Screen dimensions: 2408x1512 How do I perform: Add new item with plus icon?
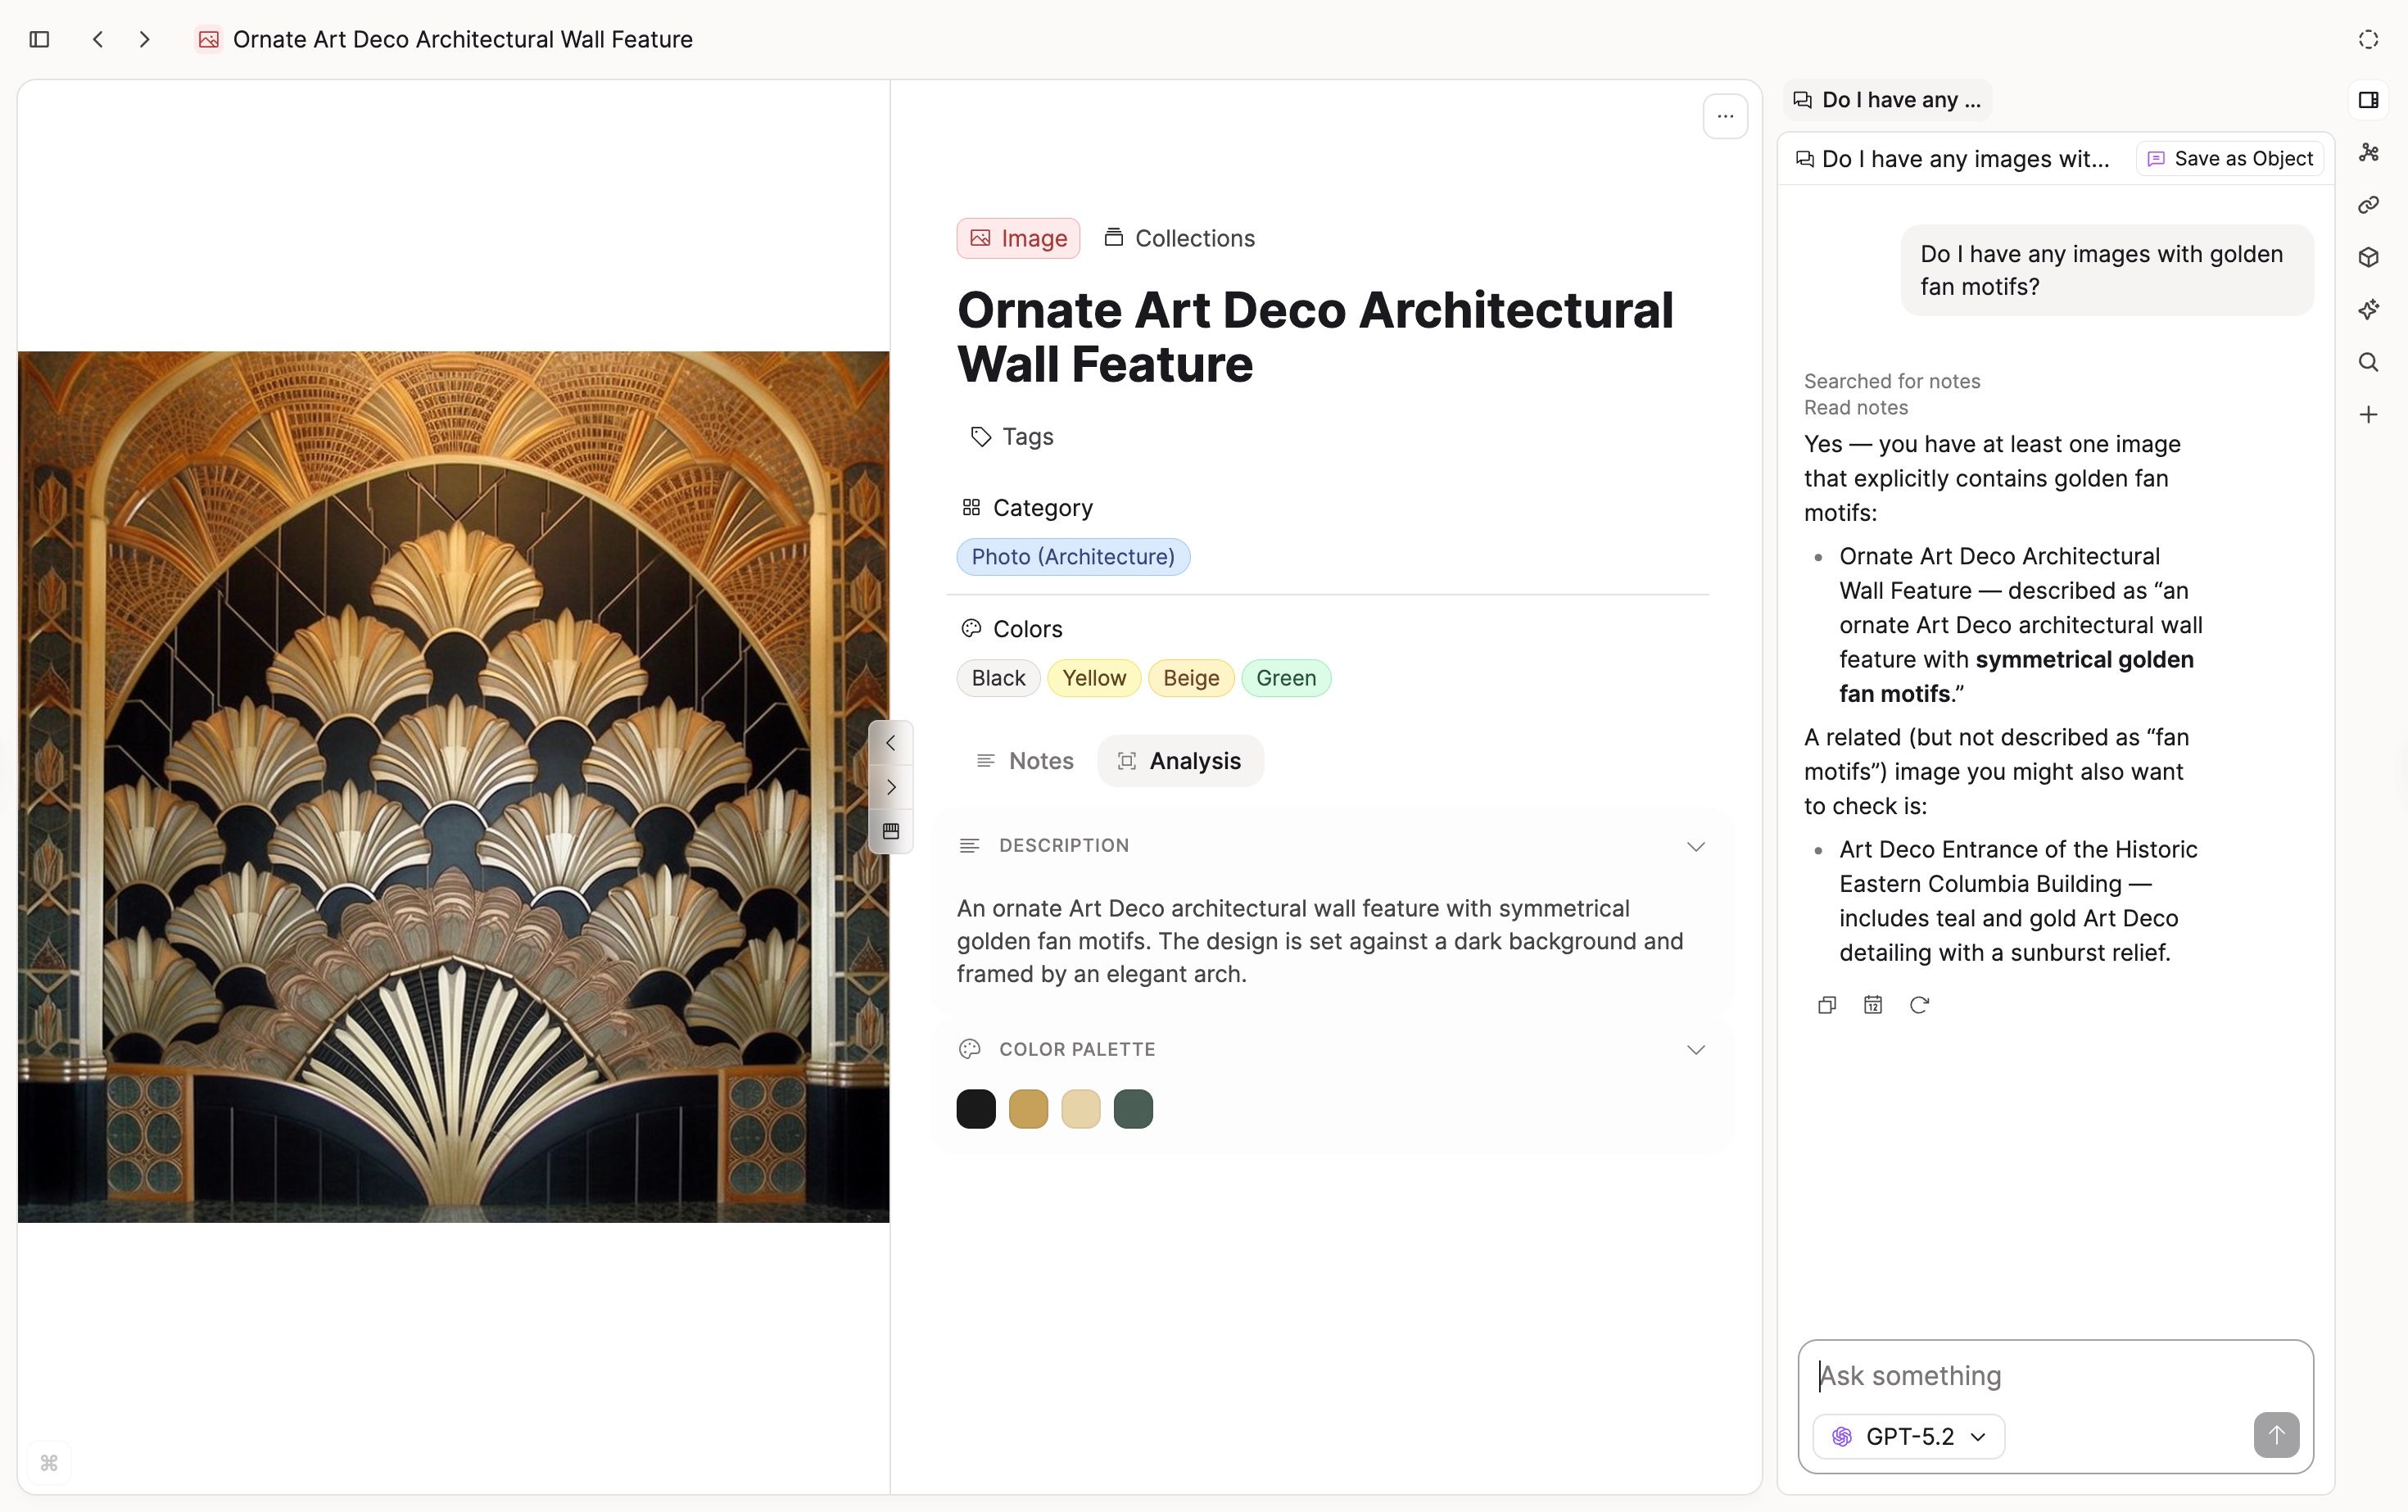(2369, 414)
